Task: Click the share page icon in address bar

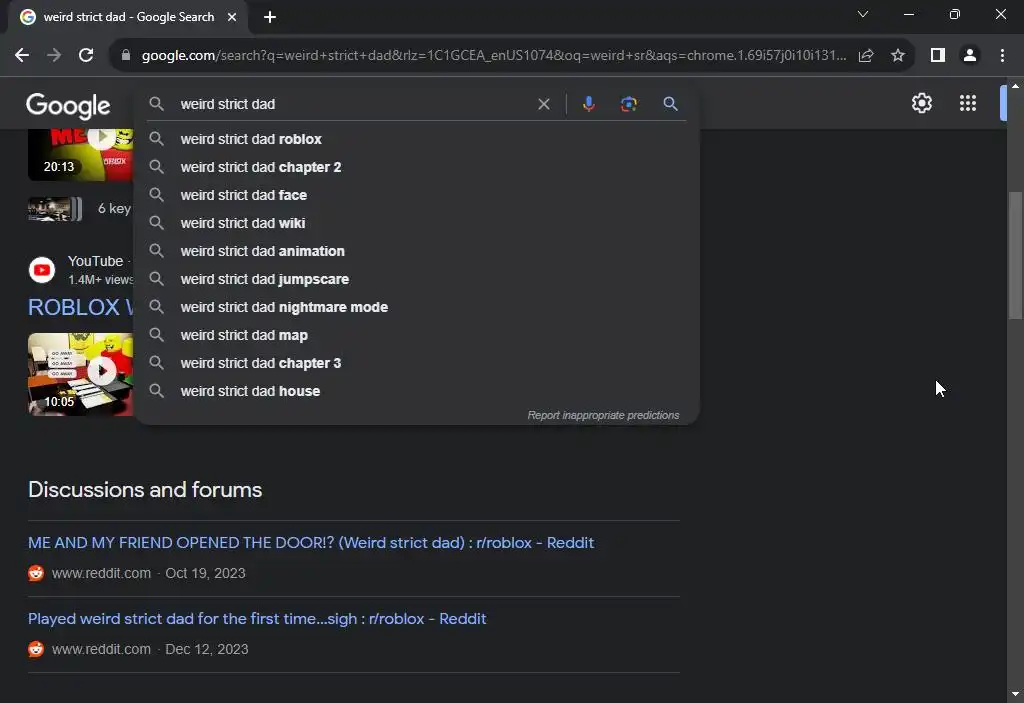Action: 866,56
